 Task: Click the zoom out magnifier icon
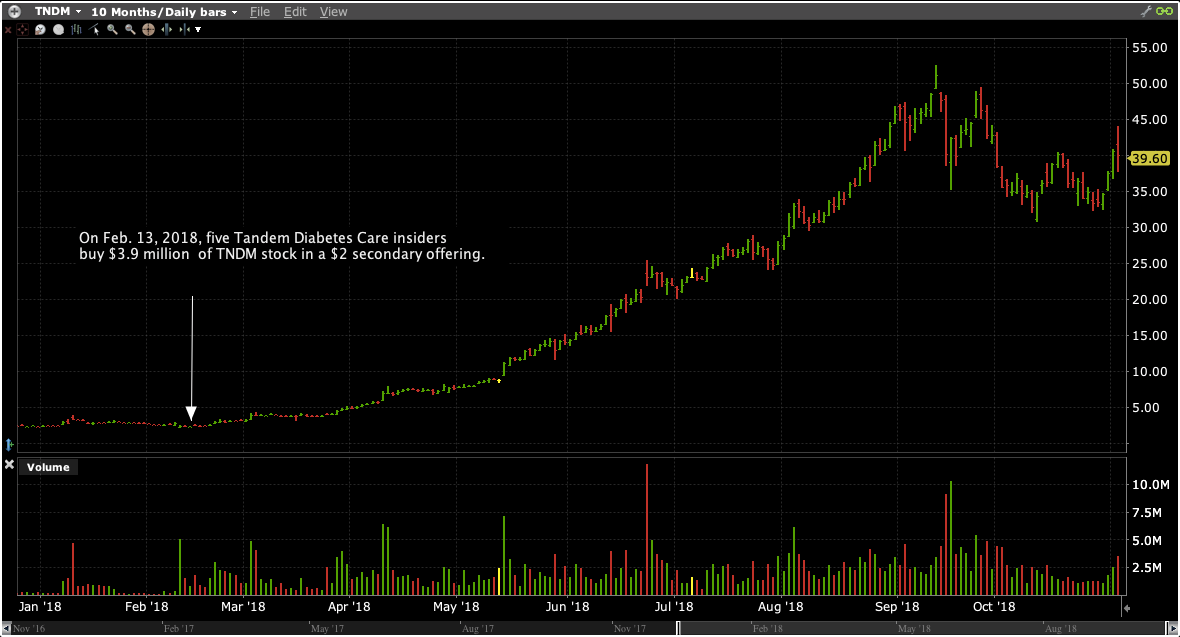[x=129, y=30]
